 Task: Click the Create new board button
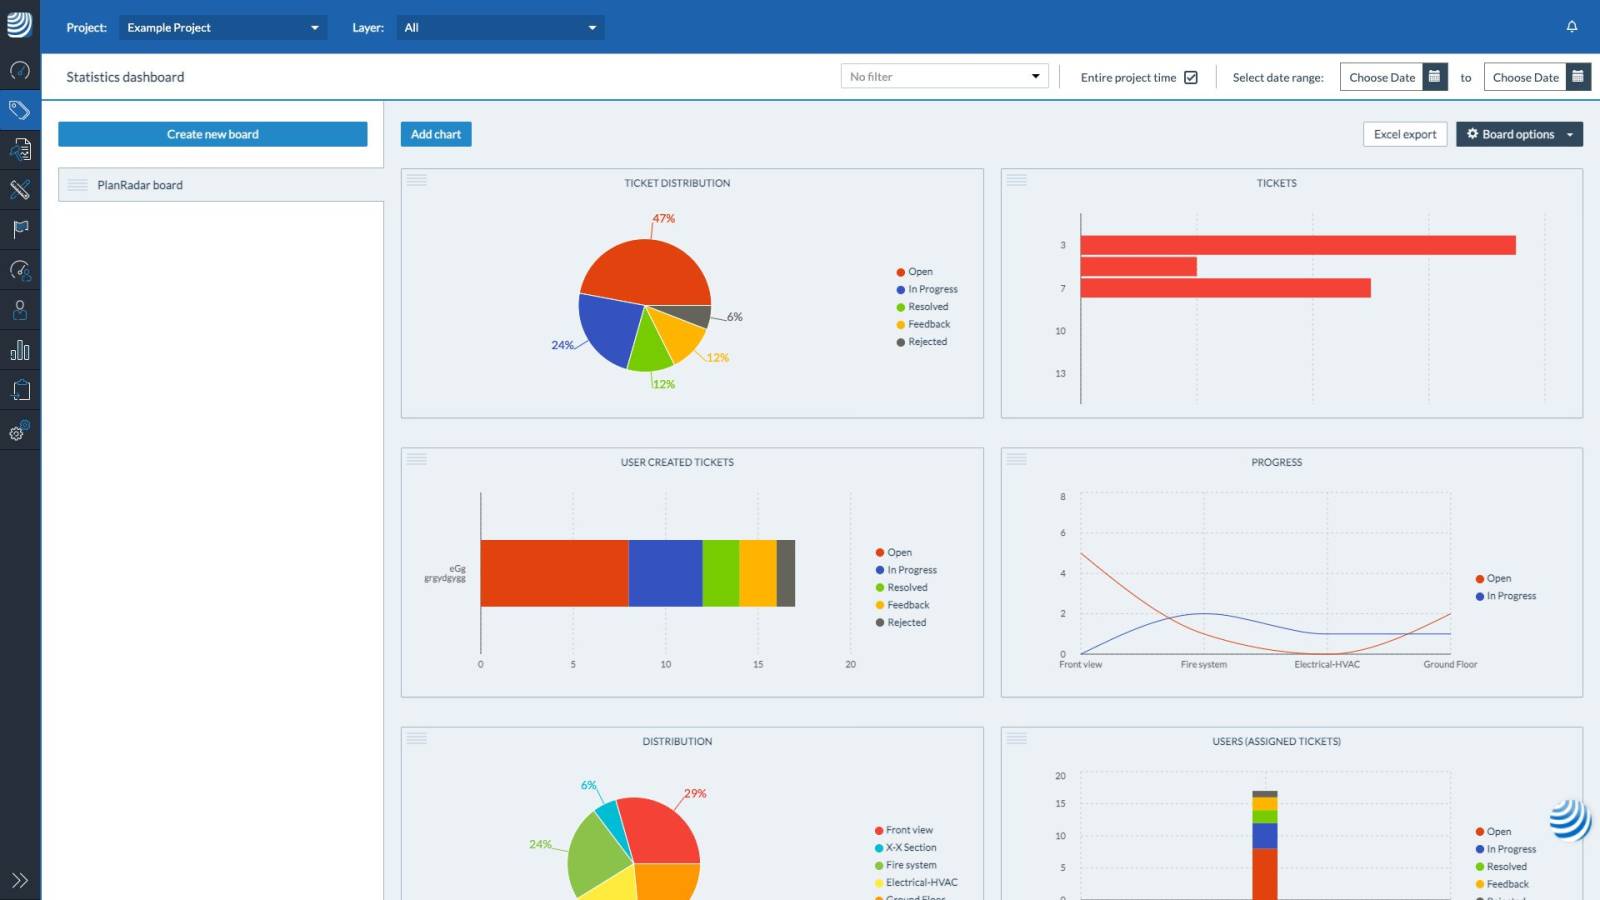(212, 134)
